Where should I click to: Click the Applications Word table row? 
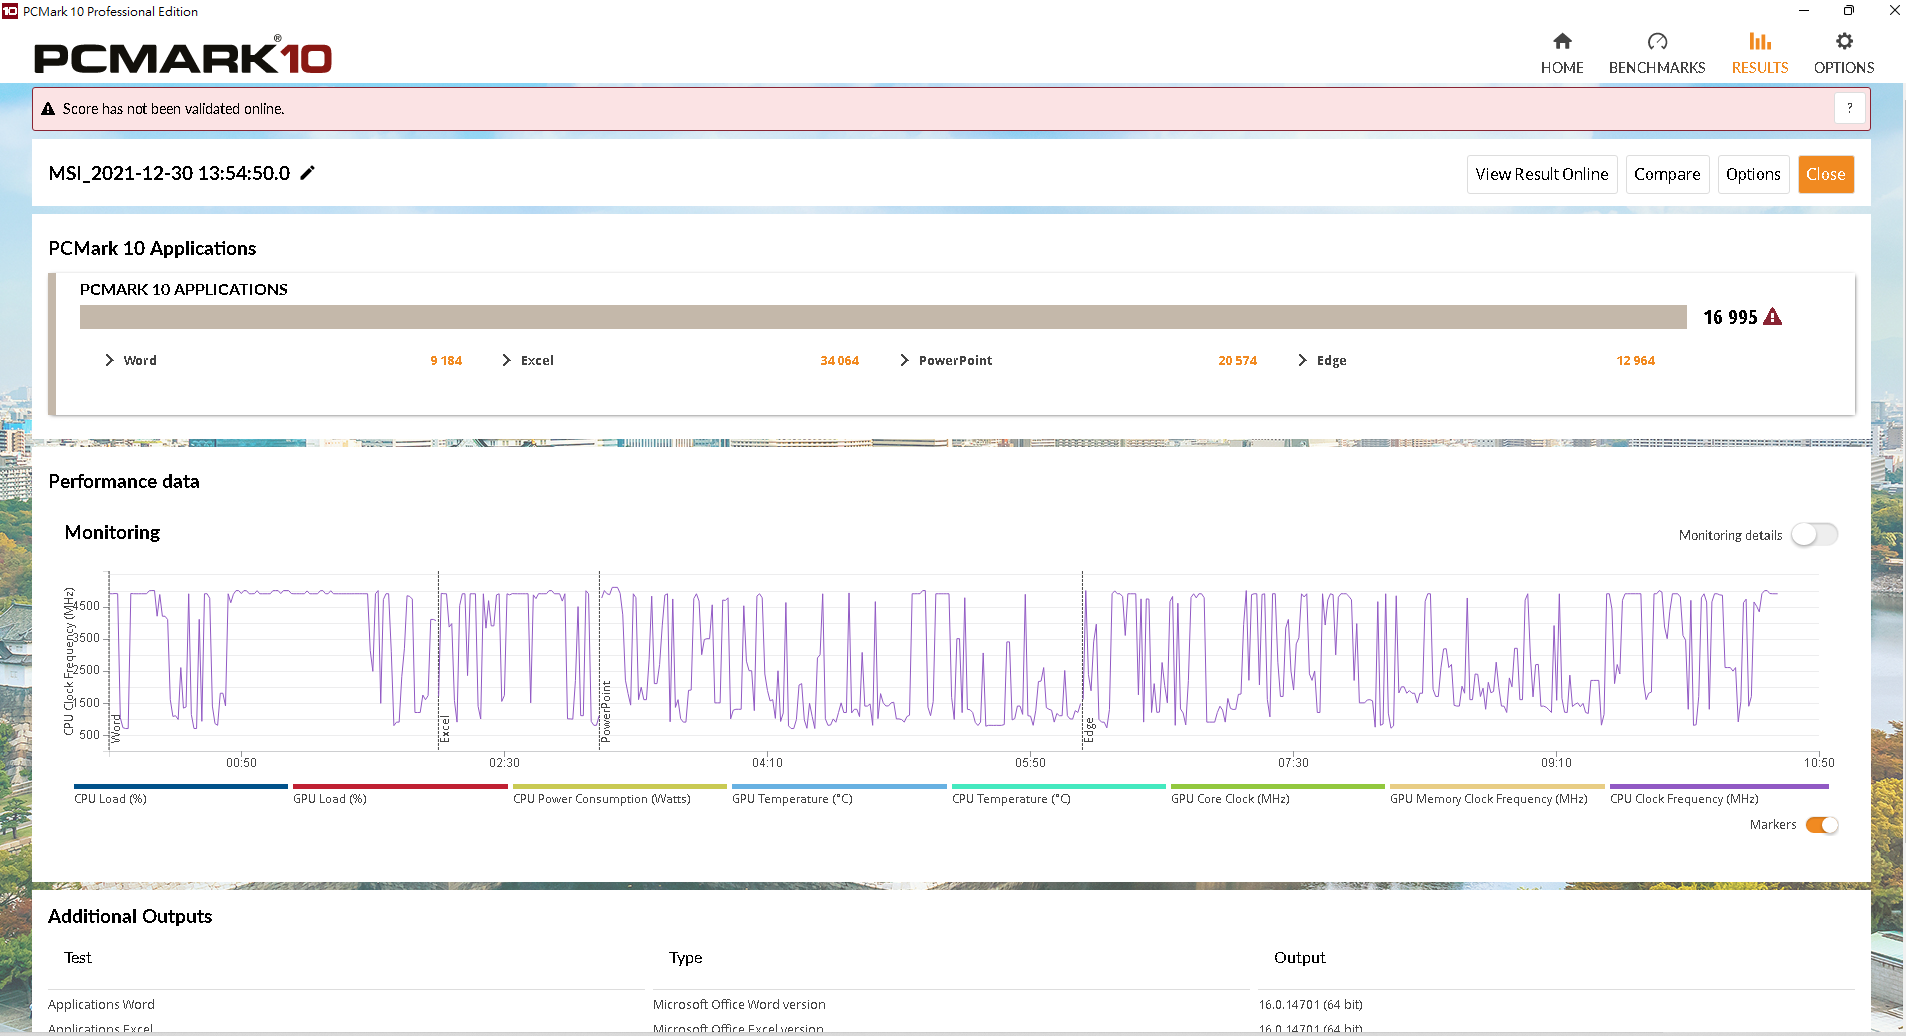click(x=951, y=1004)
